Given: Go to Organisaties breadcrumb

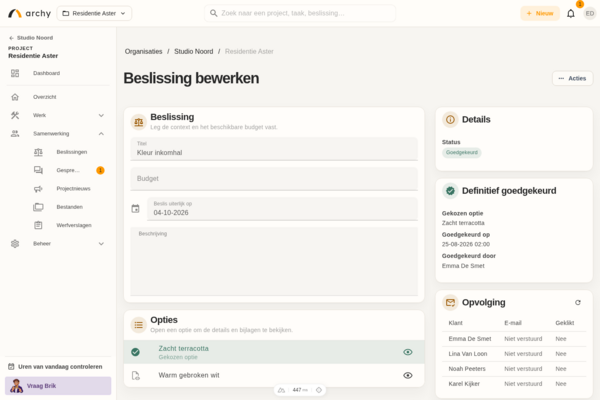Looking at the screenshot, I should (143, 51).
